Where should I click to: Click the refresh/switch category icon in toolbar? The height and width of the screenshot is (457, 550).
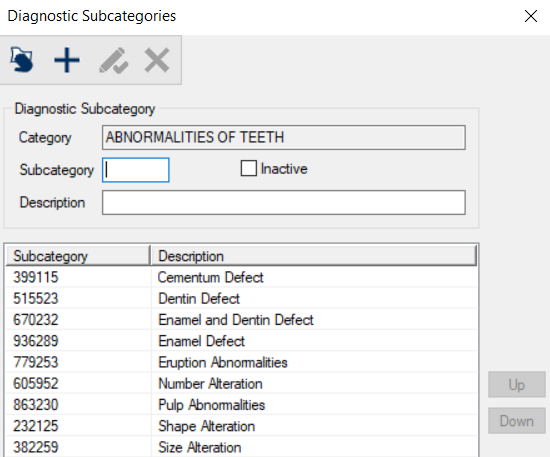tap(22, 60)
